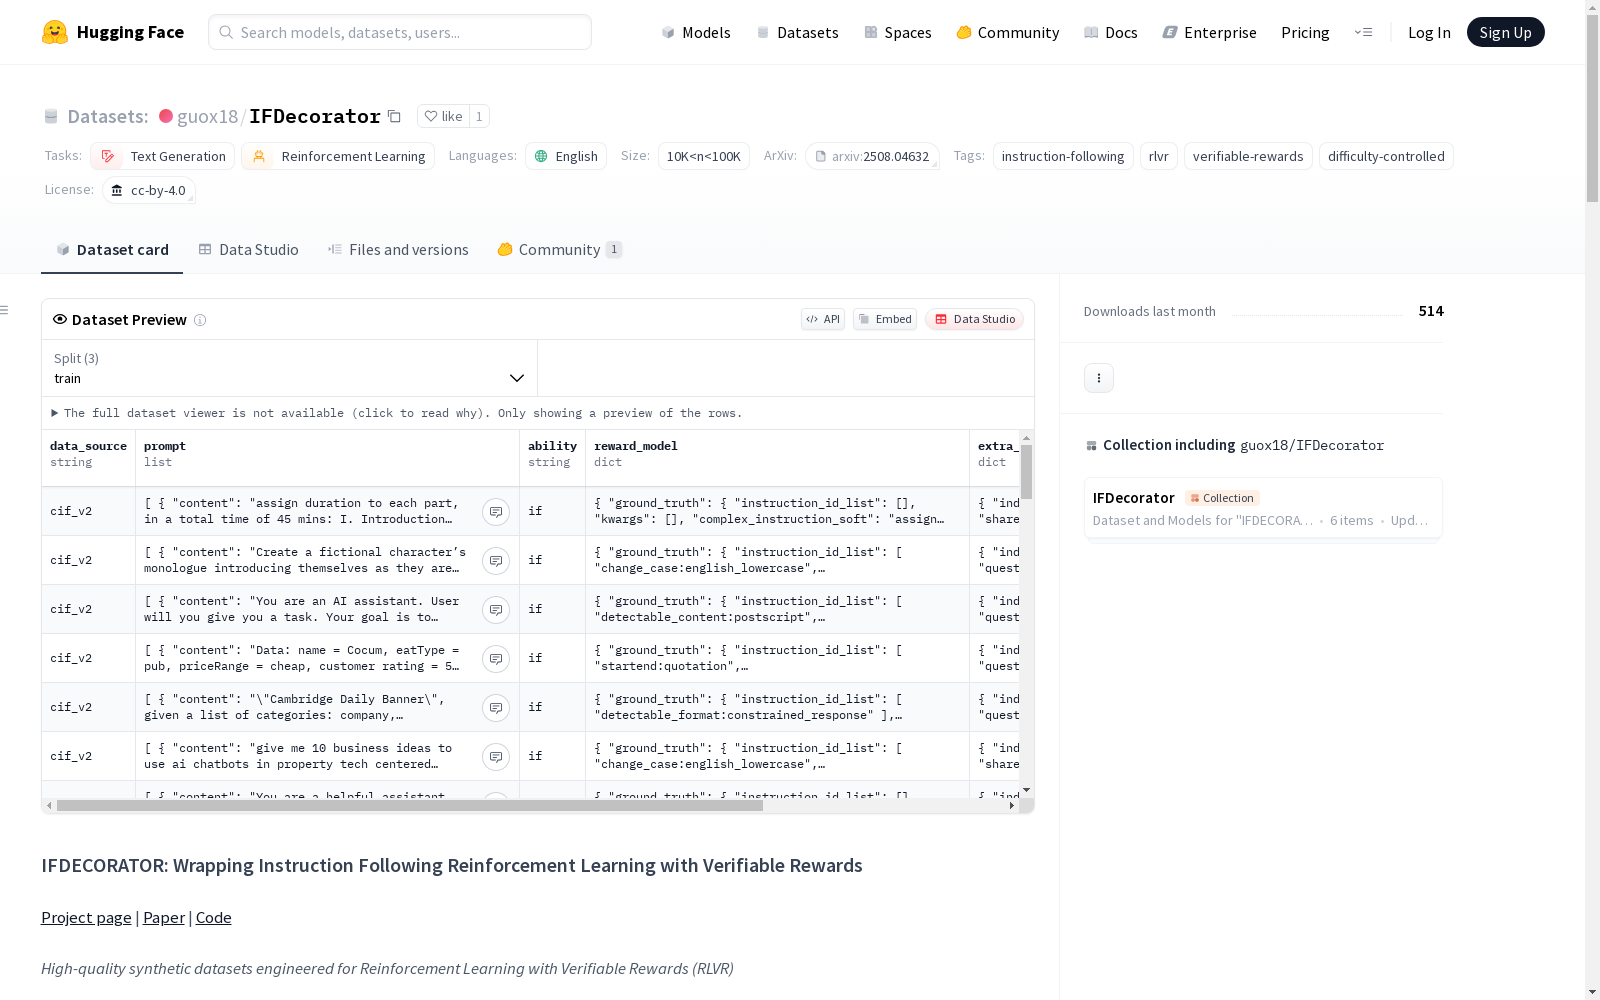
Task: Copy the dataset name IFDecorator to clipboard
Action: [394, 117]
